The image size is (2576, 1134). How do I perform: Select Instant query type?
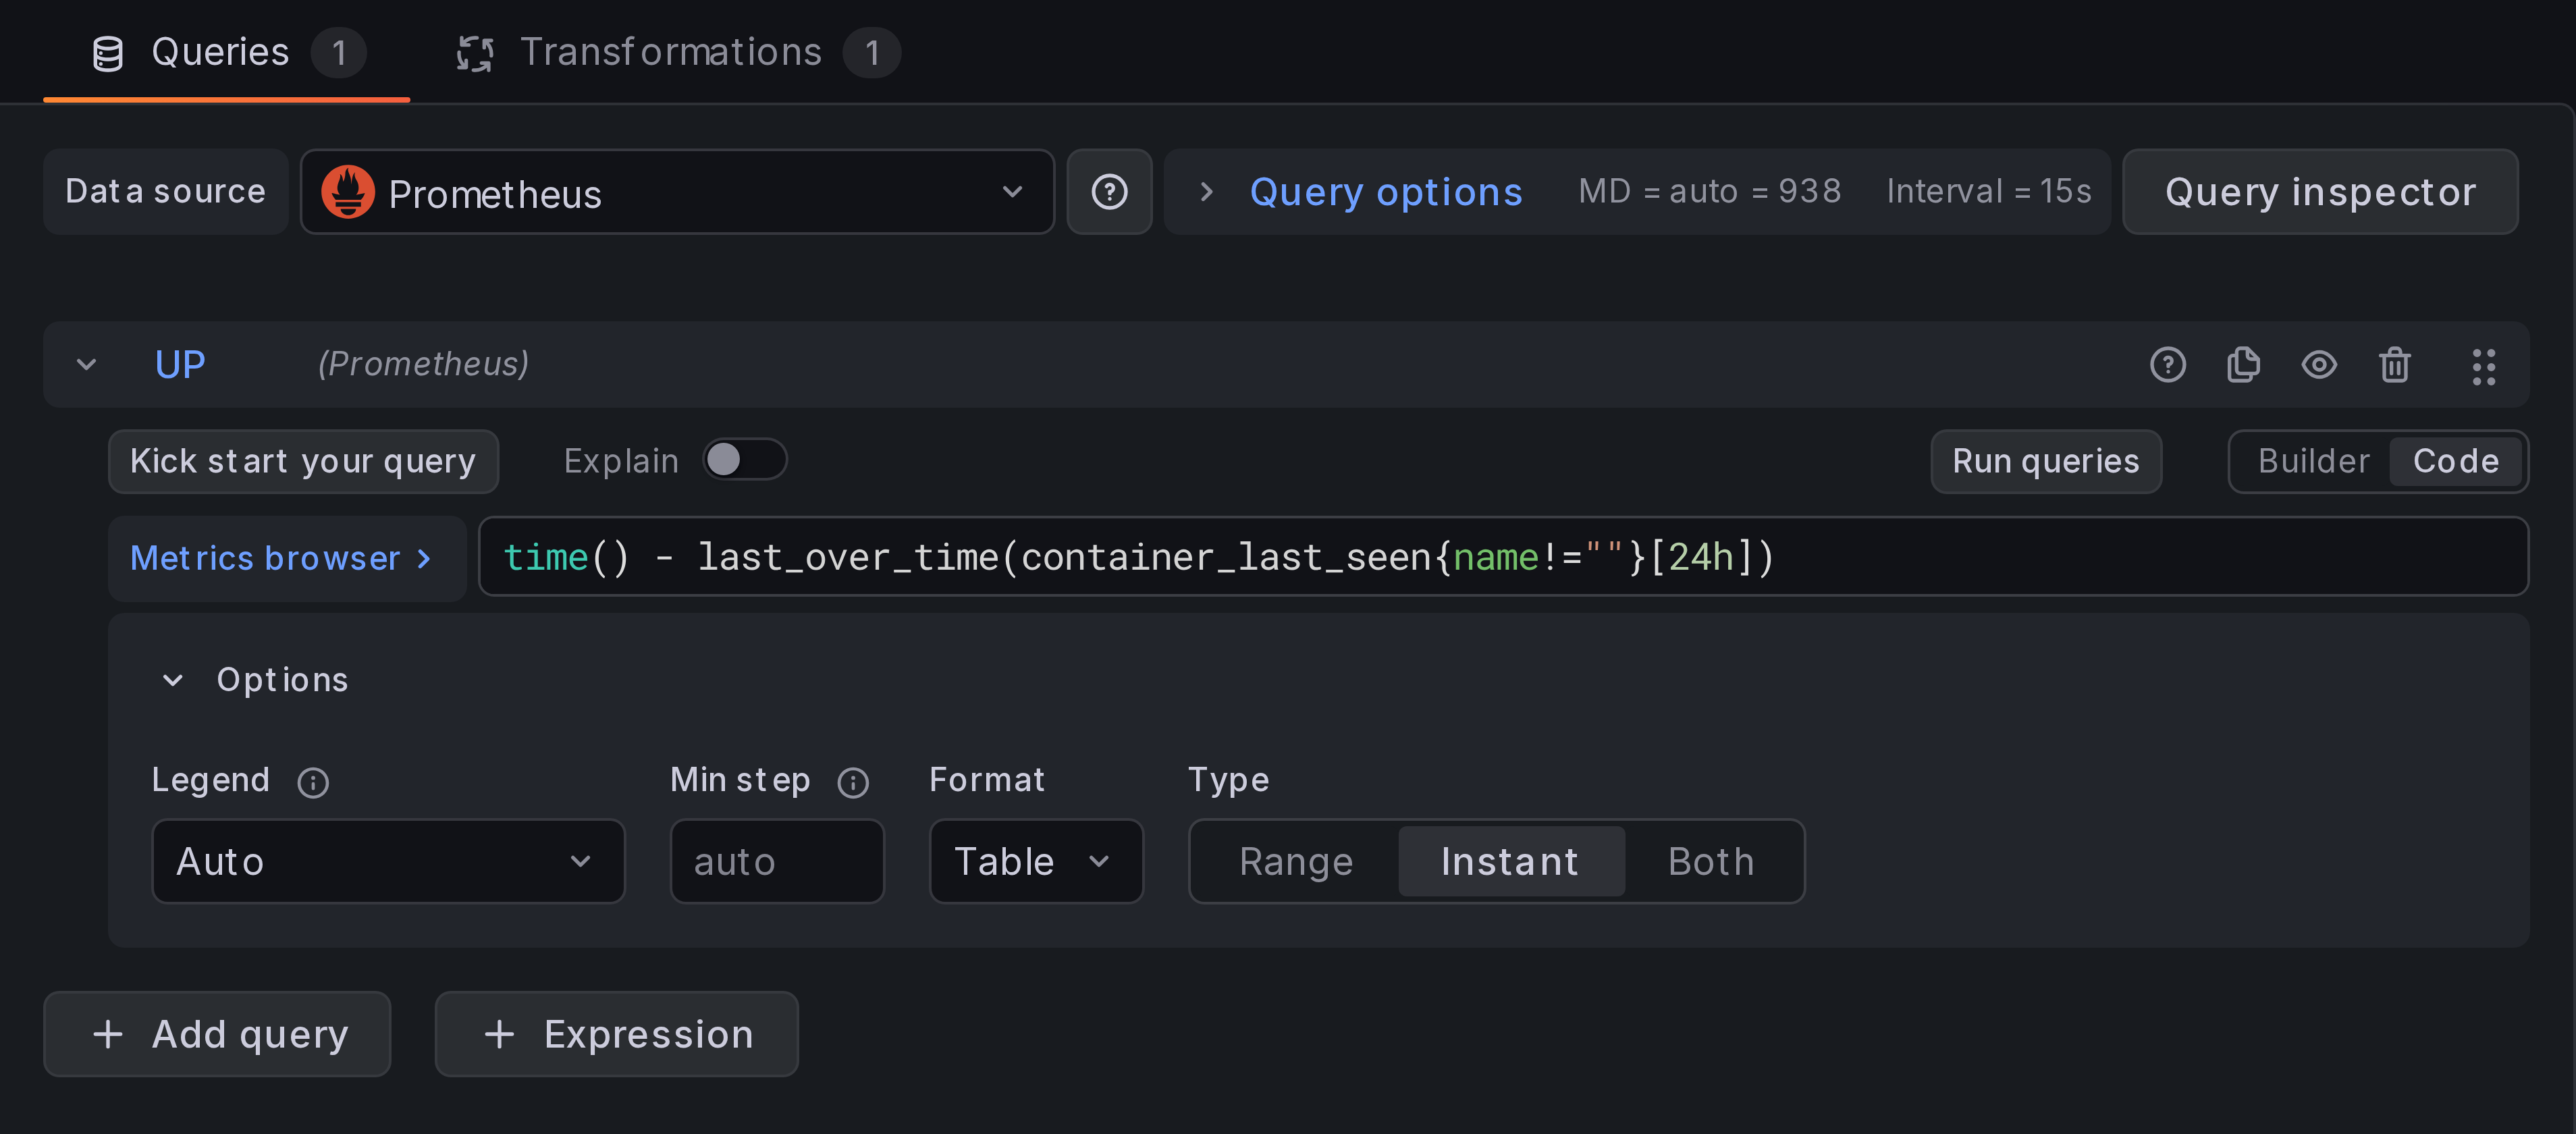click(1510, 862)
